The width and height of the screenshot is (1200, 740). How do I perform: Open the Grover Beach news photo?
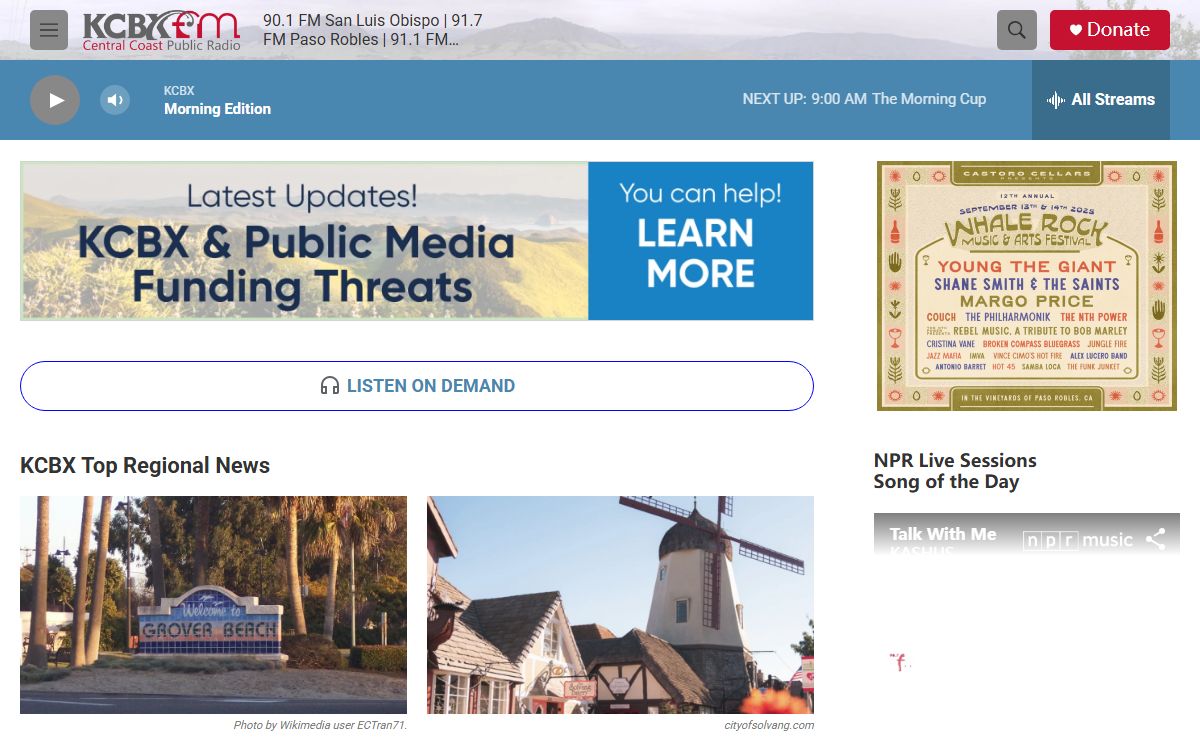(x=213, y=605)
